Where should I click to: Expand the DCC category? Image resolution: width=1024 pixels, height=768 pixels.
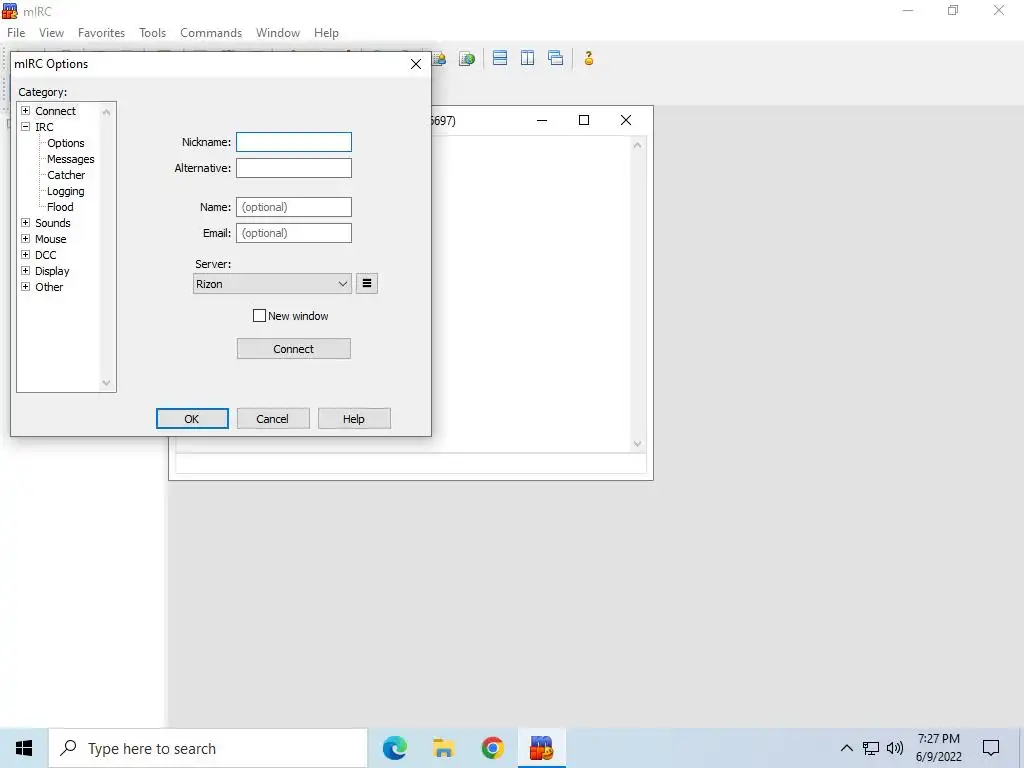tap(25, 255)
